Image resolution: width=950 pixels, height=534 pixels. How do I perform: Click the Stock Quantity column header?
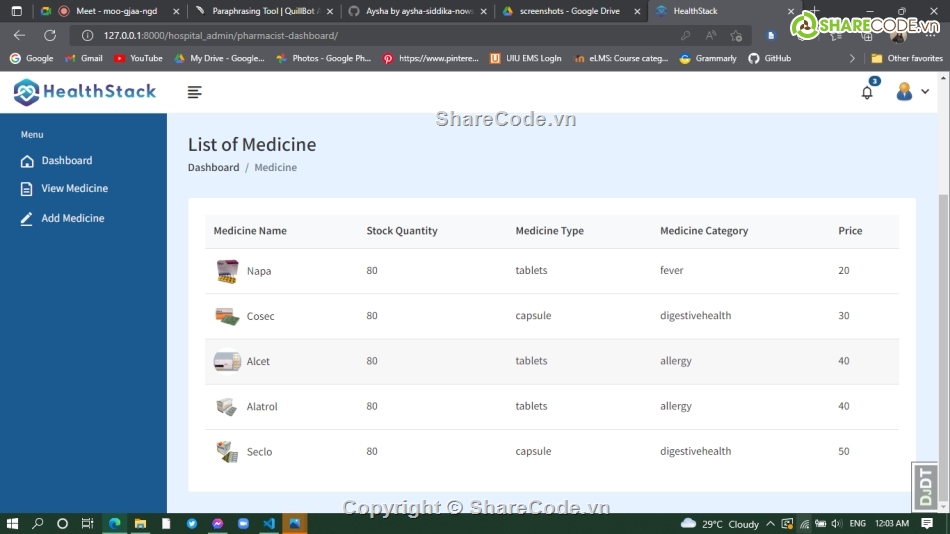click(402, 230)
